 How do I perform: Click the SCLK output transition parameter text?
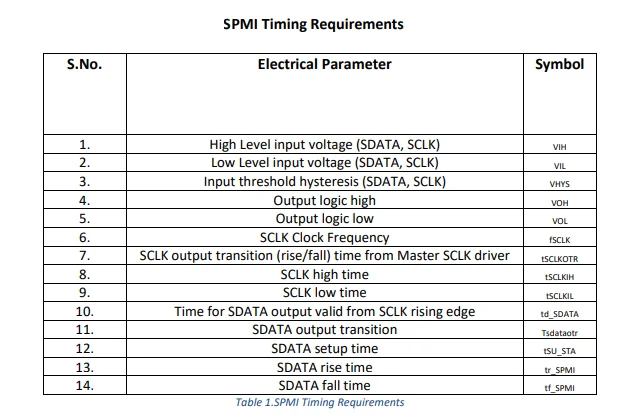(x=325, y=256)
